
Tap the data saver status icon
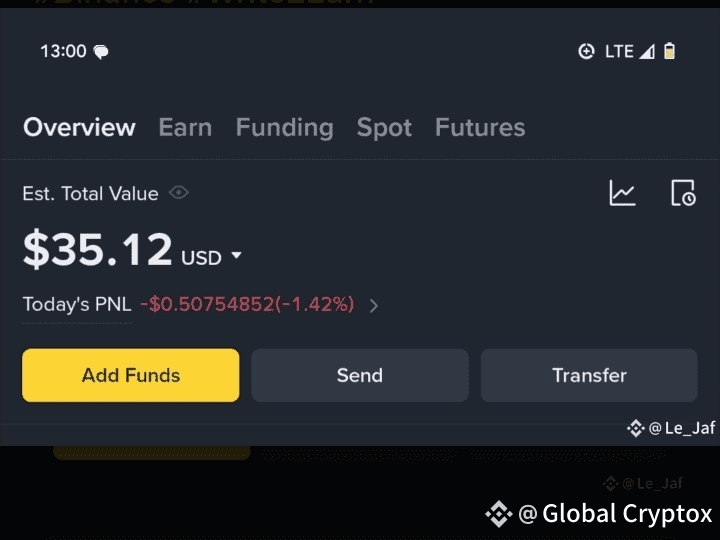pos(586,51)
